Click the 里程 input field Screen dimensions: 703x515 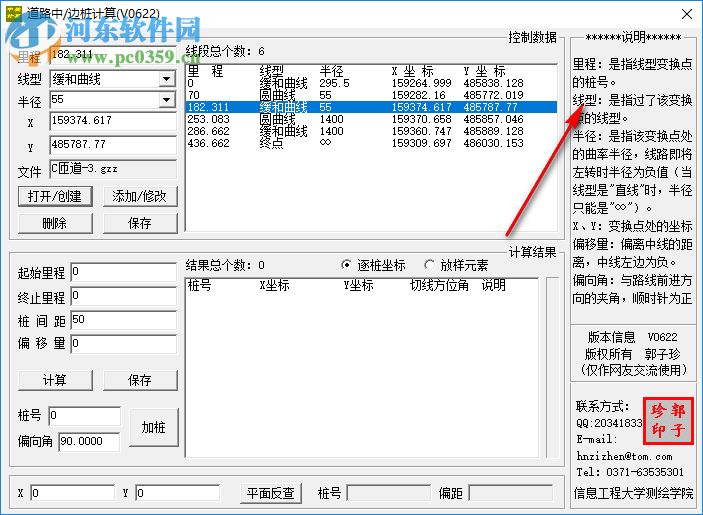(113, 55)
